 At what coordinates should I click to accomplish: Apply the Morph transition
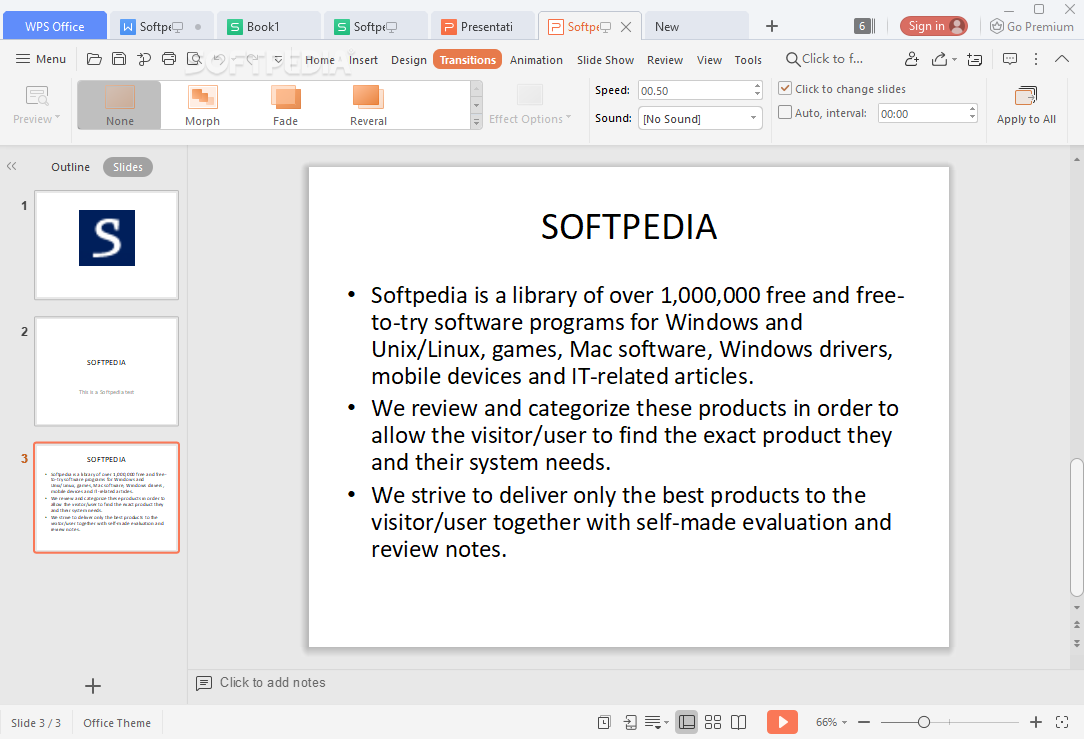pos(203,105)
